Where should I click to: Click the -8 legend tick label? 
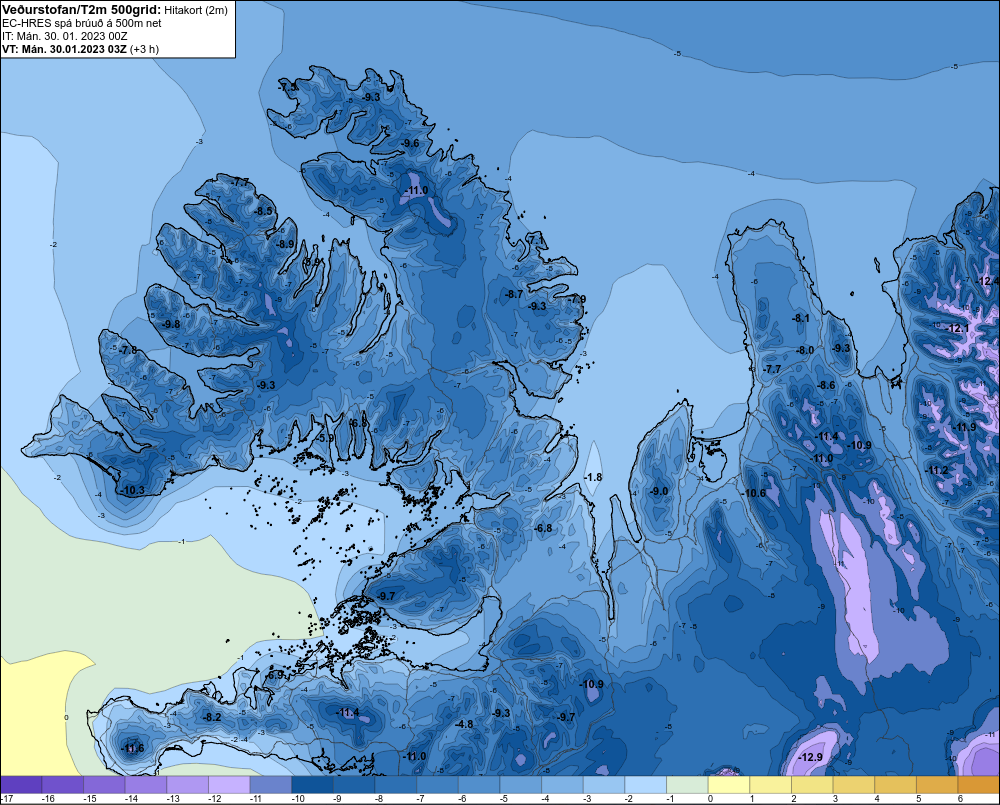click(379, 799)
